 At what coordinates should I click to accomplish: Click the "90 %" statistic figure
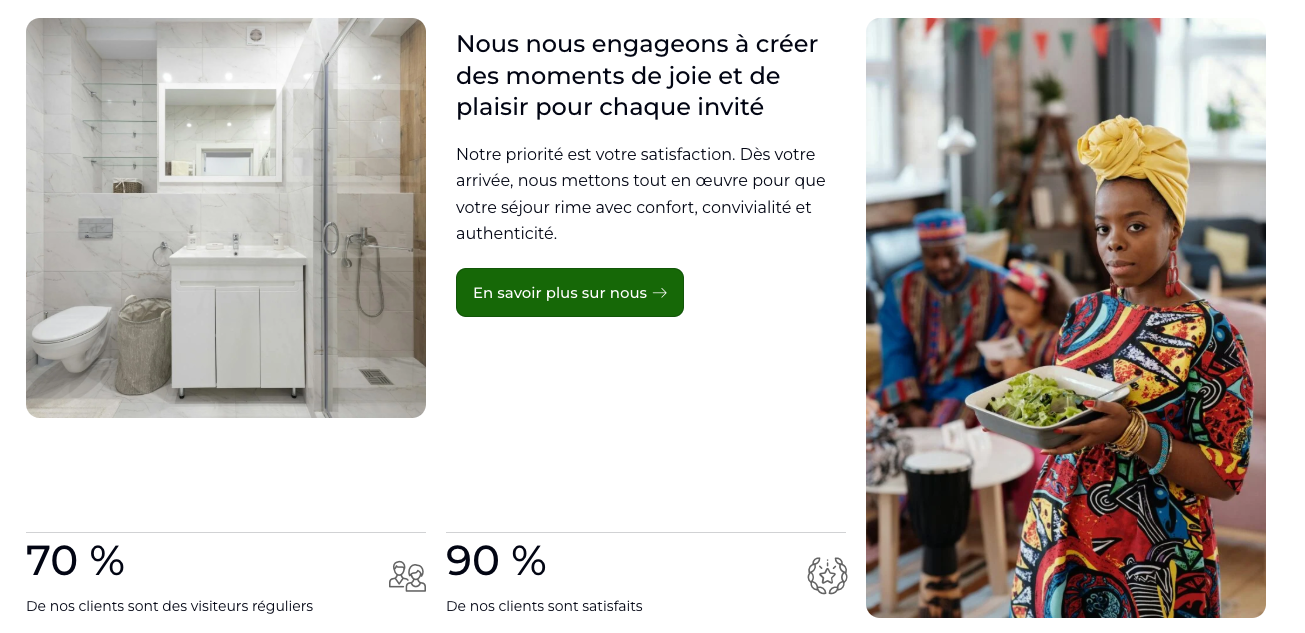(x=496, y=561)
